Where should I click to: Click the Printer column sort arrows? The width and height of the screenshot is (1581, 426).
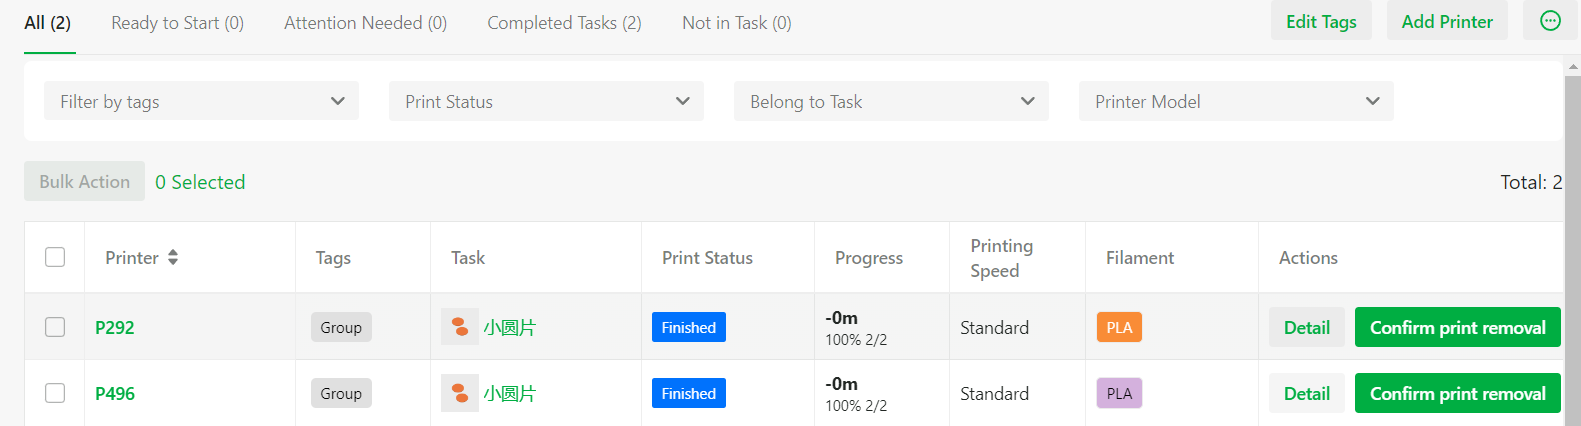[173, 257]
